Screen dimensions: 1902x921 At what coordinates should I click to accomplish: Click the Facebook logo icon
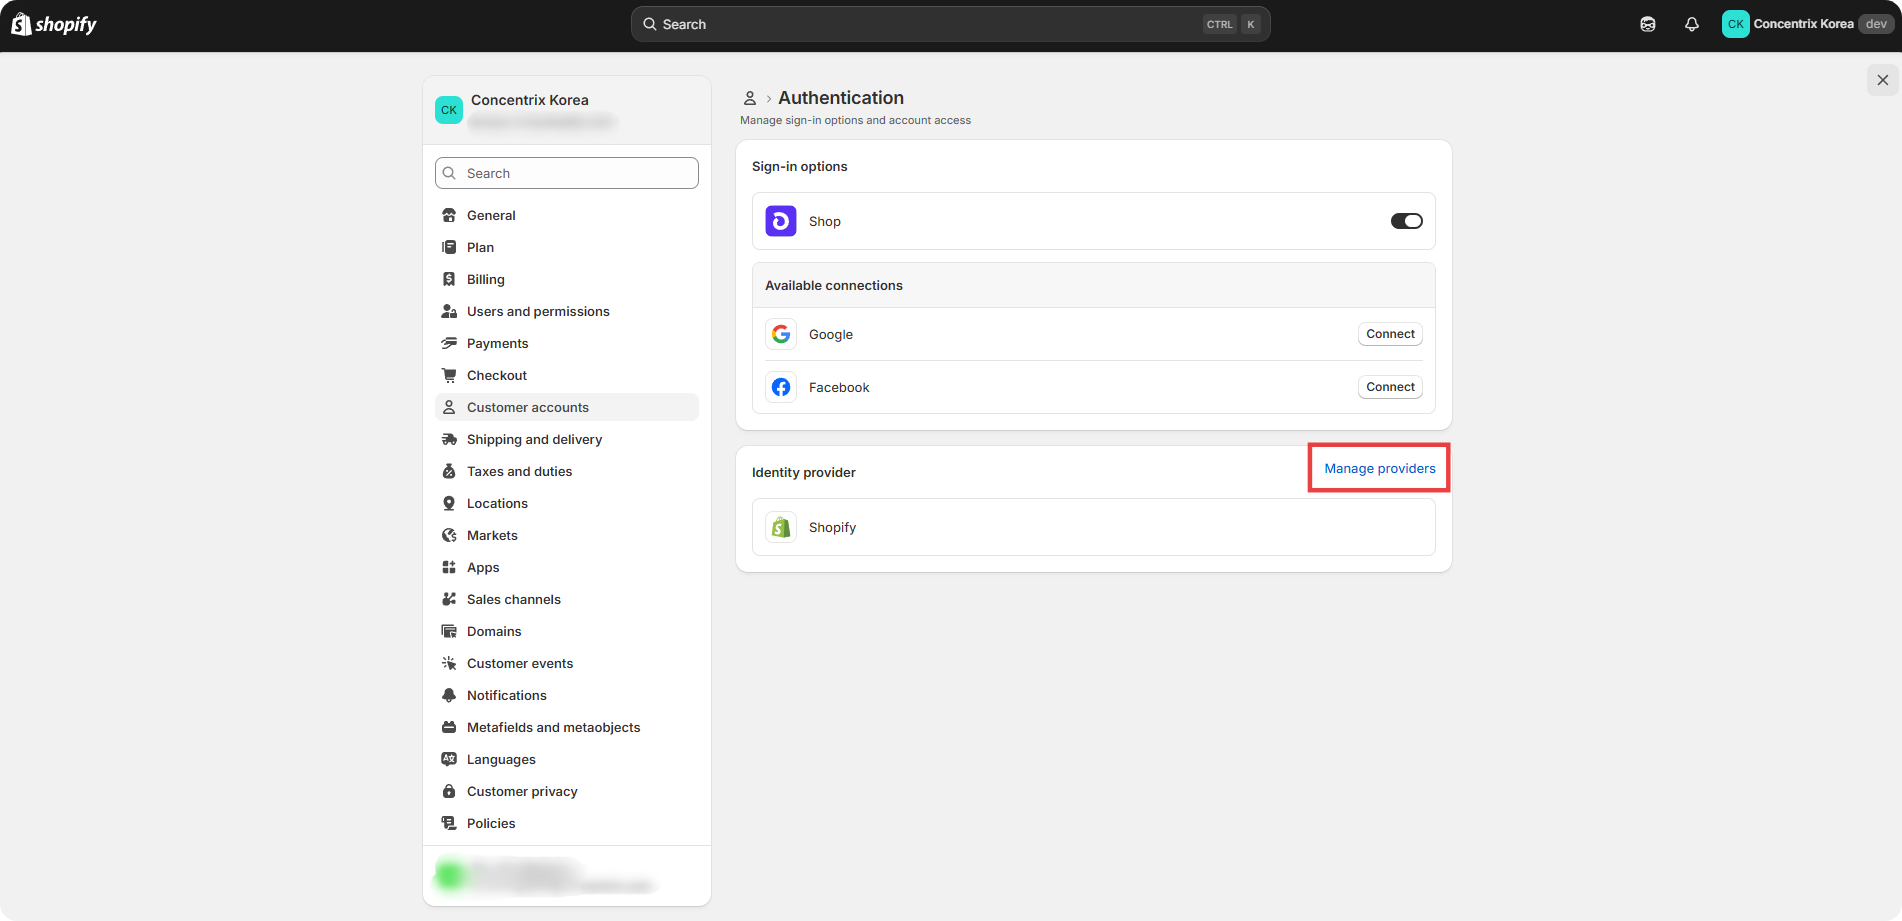pos(781,387)
